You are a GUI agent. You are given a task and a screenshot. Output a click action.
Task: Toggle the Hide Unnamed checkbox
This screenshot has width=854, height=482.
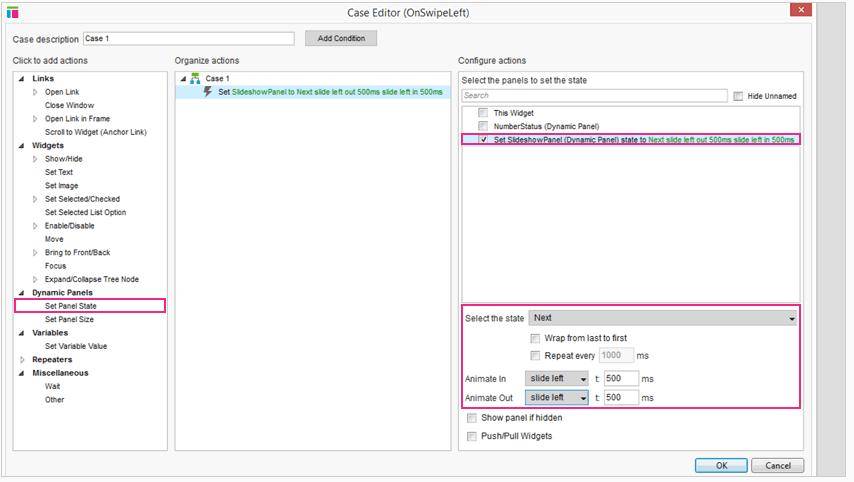[738, 96]
